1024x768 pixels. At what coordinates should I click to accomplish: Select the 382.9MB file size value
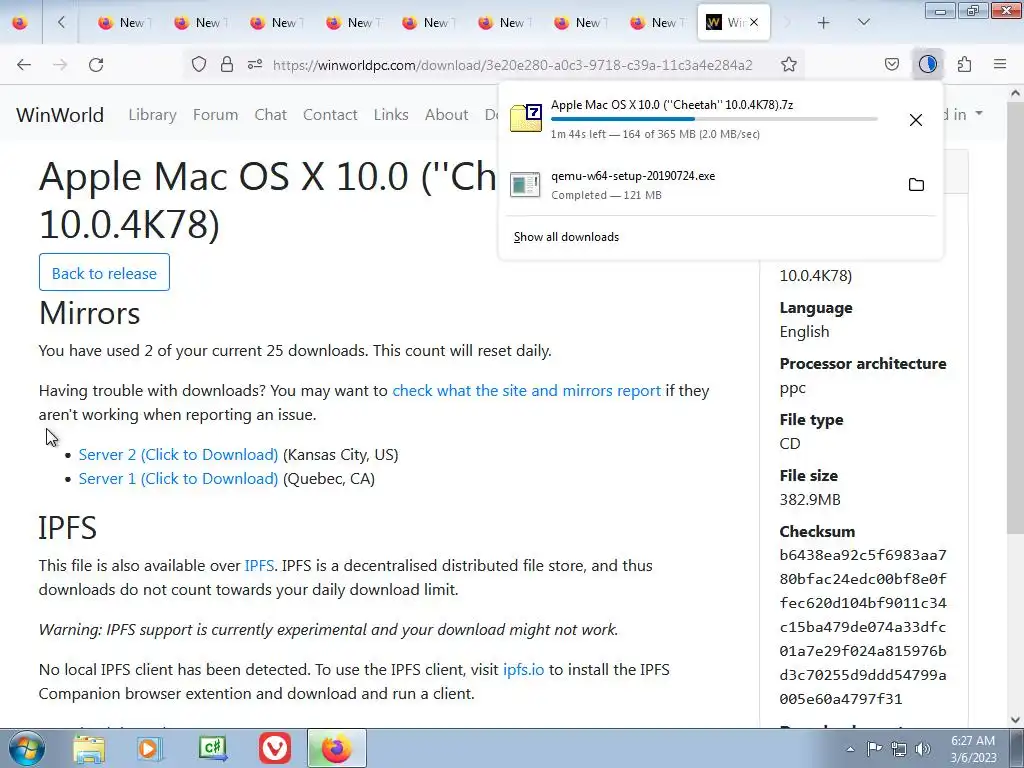(x=810, y=500)
